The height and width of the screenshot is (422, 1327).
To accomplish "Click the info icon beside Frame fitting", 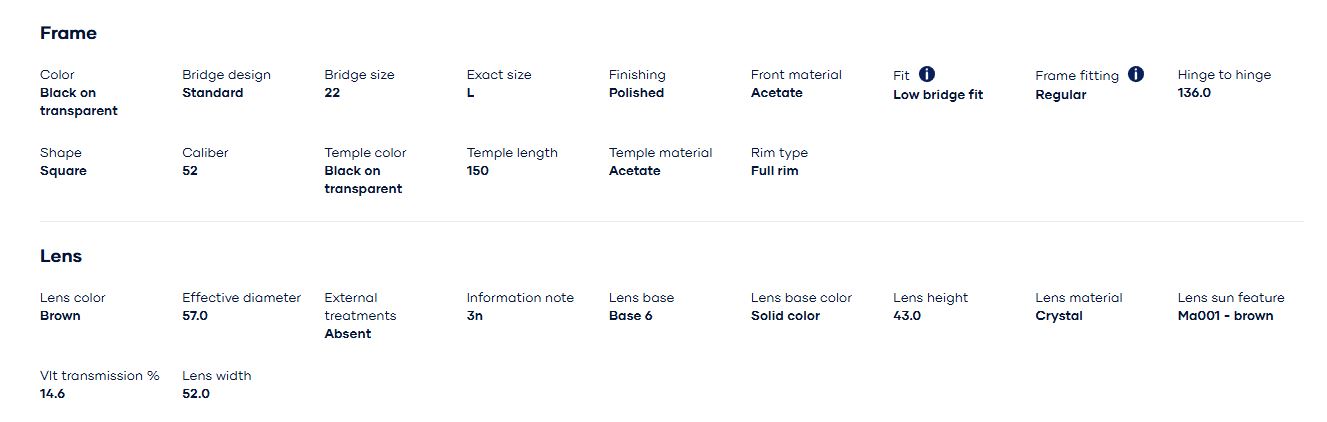I will [x=1135, y=74].
